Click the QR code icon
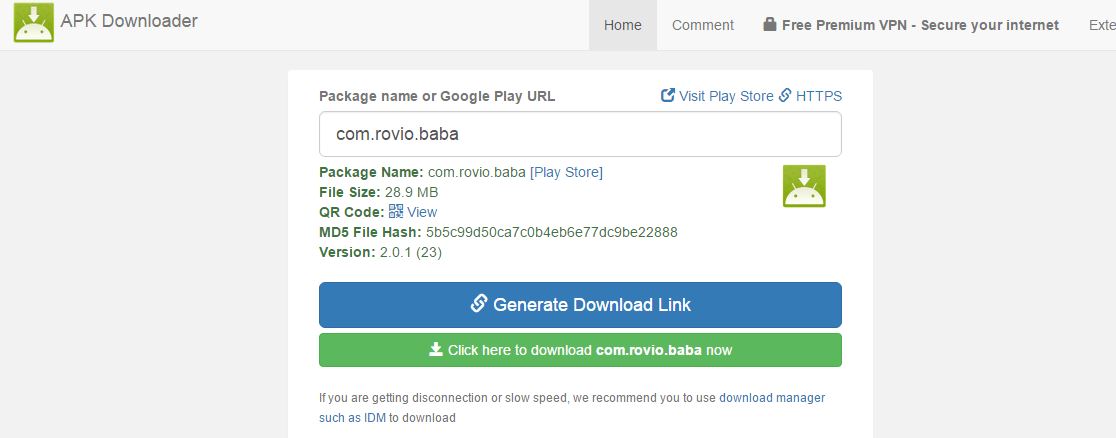This screenshot has height=438, width=1116. [x=396, y=212]
